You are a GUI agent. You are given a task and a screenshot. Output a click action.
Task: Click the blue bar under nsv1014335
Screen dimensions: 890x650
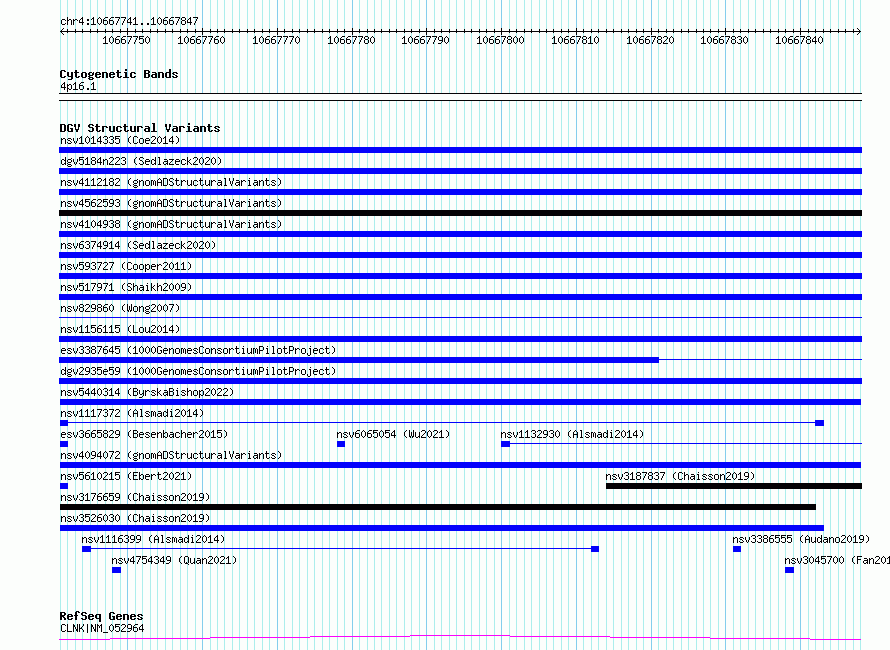pyautogui.click(x=460, y=150)
